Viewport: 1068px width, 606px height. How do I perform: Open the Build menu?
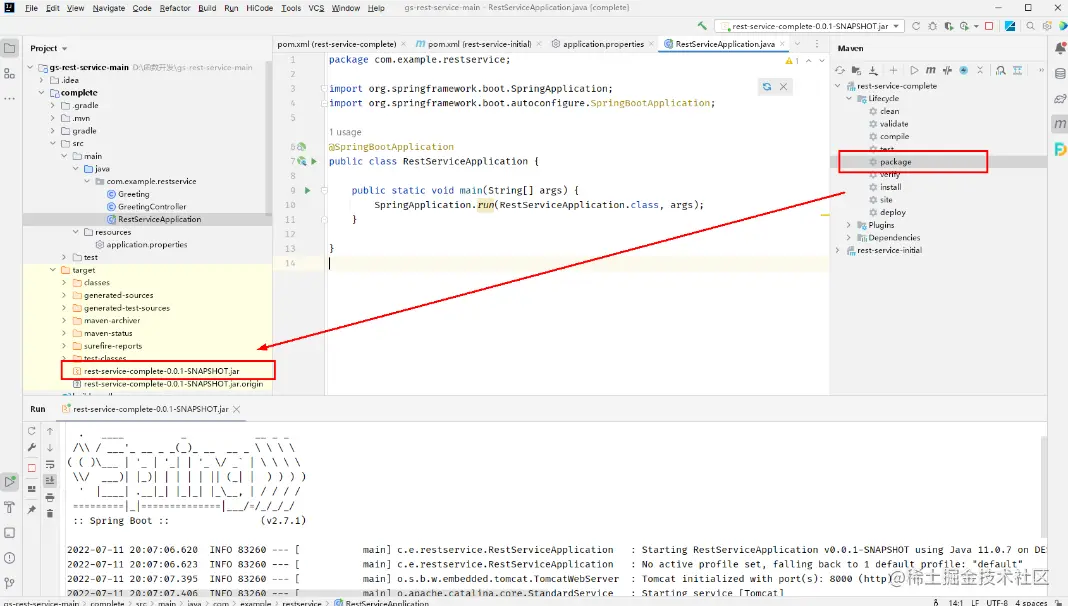point(207,8)
